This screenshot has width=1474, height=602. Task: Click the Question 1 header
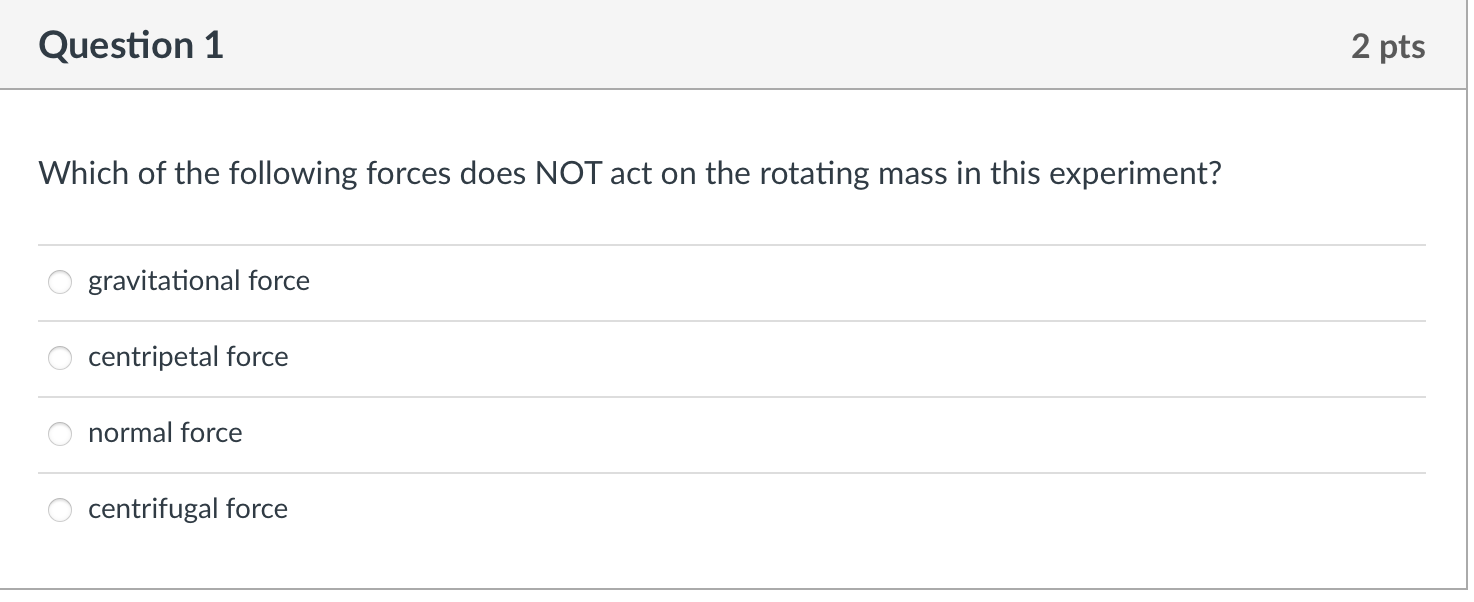pyautogui.click(x=130, y=44)
